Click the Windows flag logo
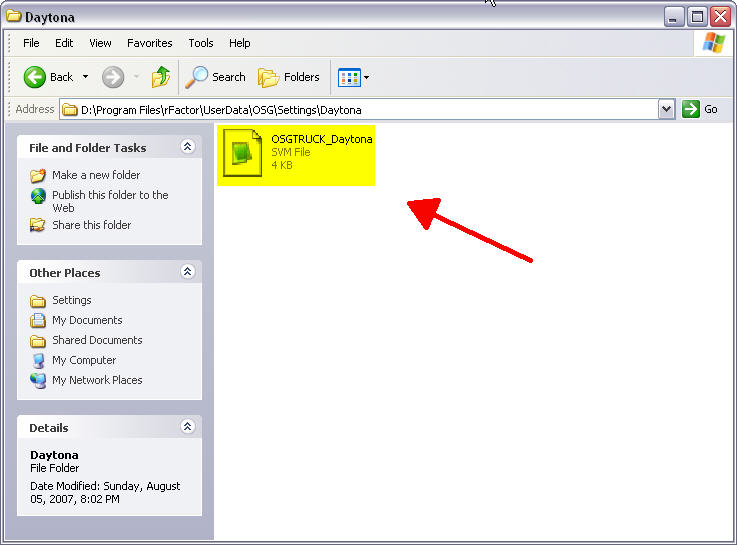This screenshot has height=545, width=737. [x=714, y=43]
